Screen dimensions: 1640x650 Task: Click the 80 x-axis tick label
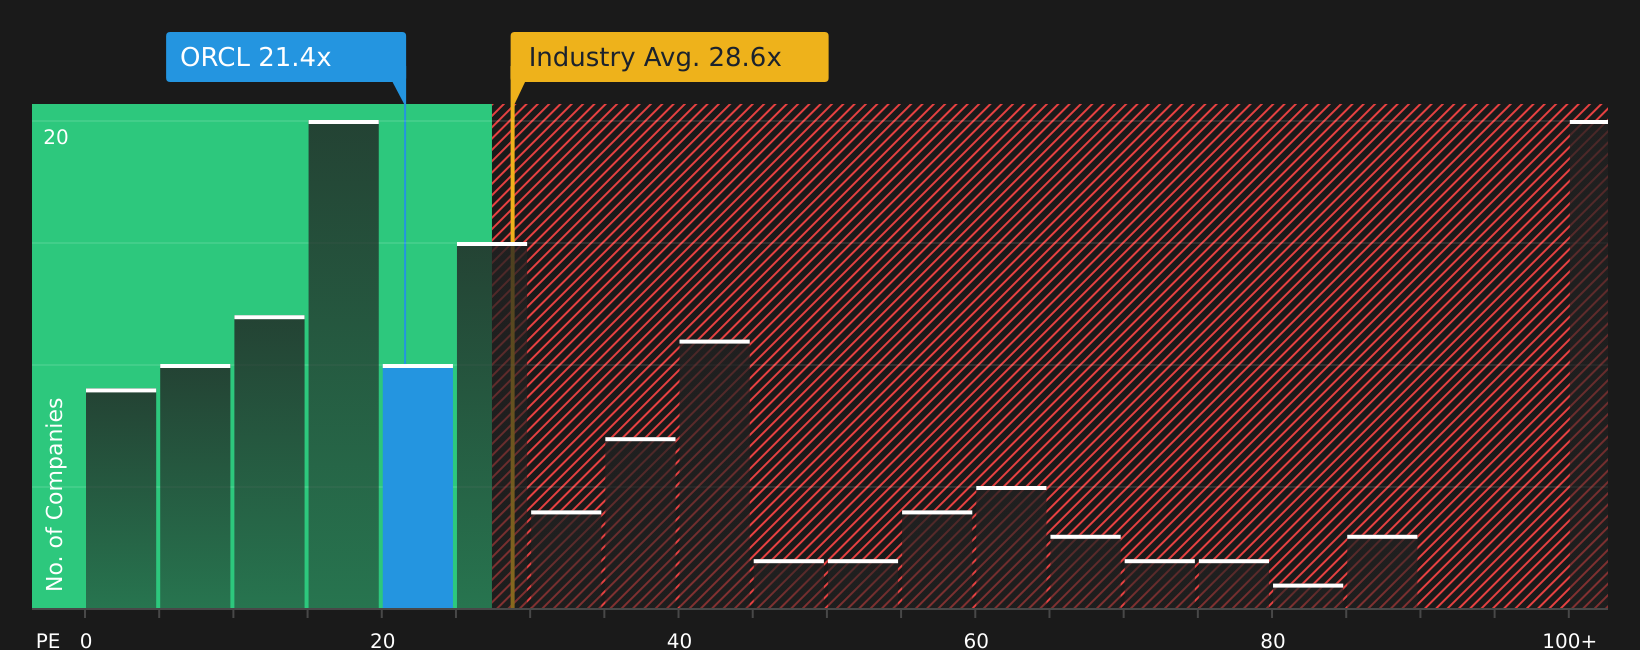tap(1272, 641)
